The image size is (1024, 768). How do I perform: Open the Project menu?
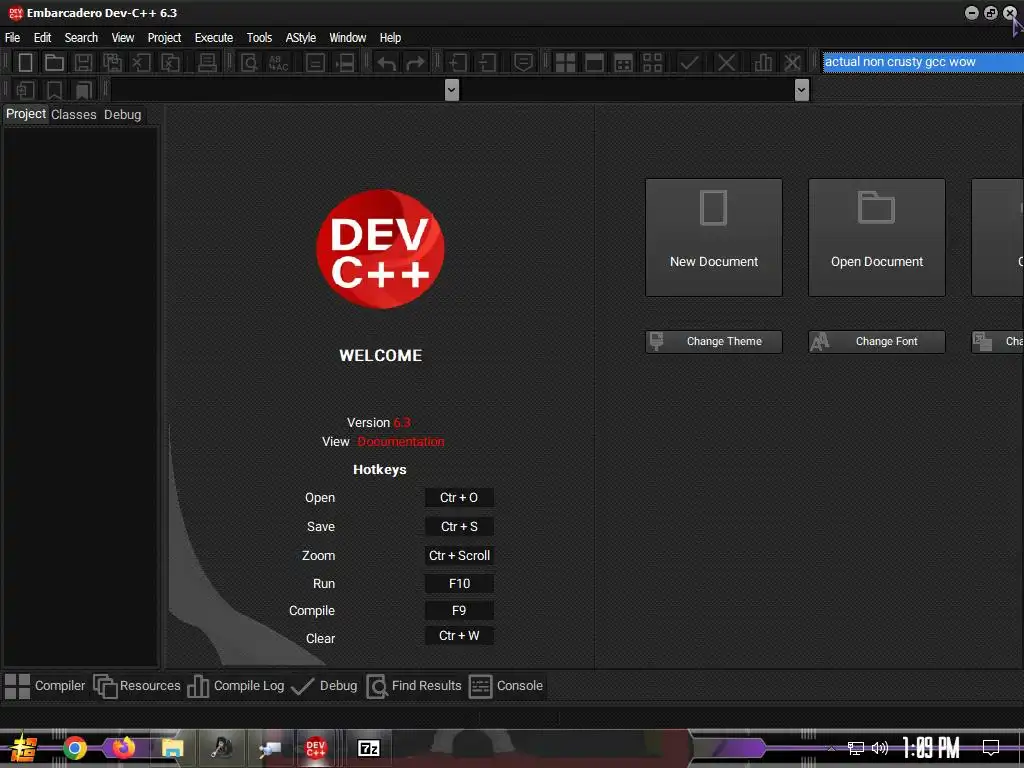coord(164,38)
